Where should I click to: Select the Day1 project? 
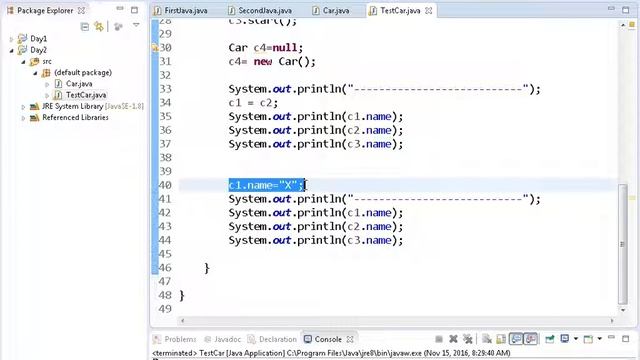point(38,39)
